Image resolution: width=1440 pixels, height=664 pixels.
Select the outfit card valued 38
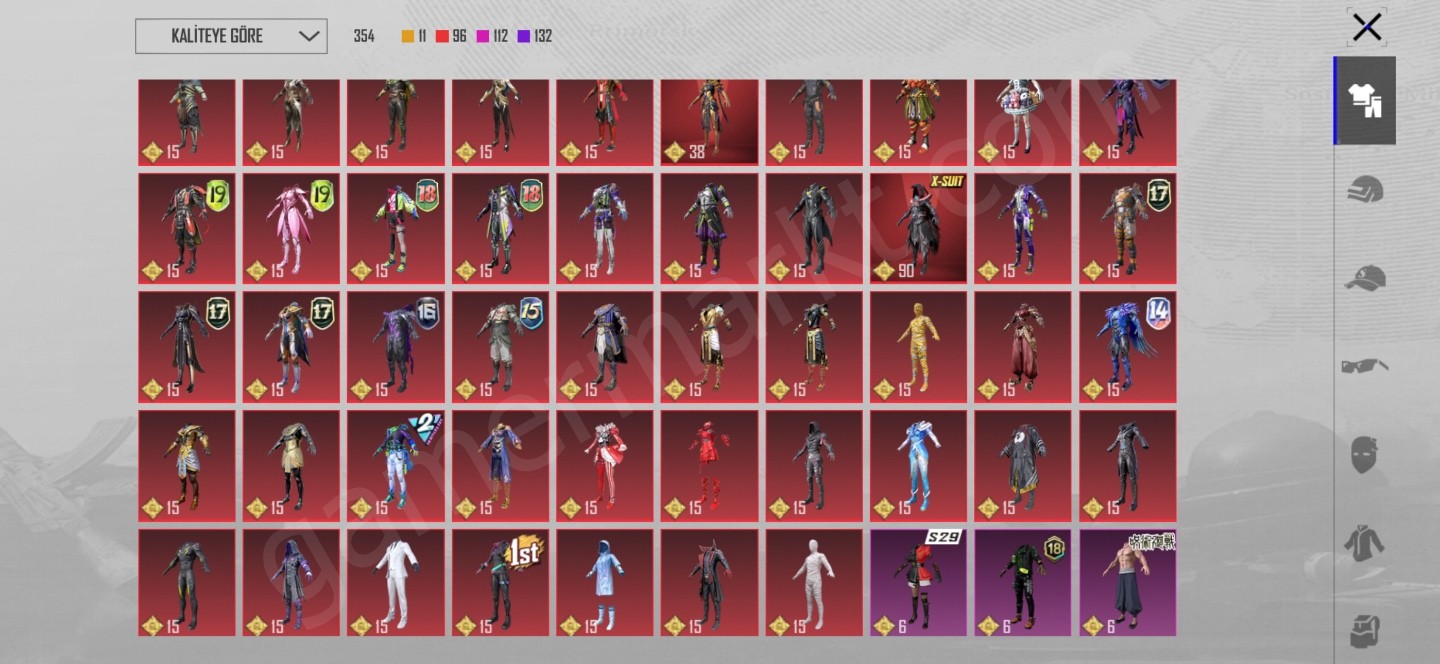tap(709, 121)
